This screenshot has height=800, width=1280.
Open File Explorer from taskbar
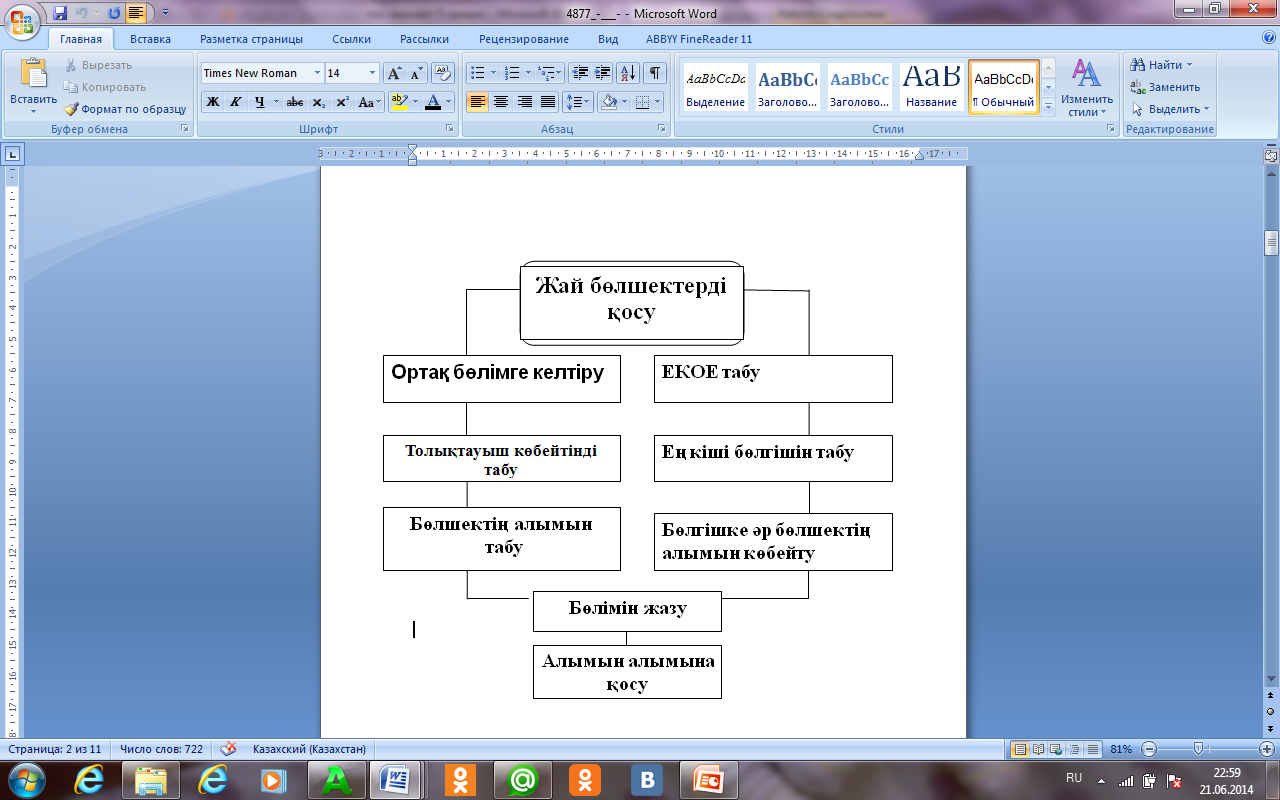click(150, 779)
